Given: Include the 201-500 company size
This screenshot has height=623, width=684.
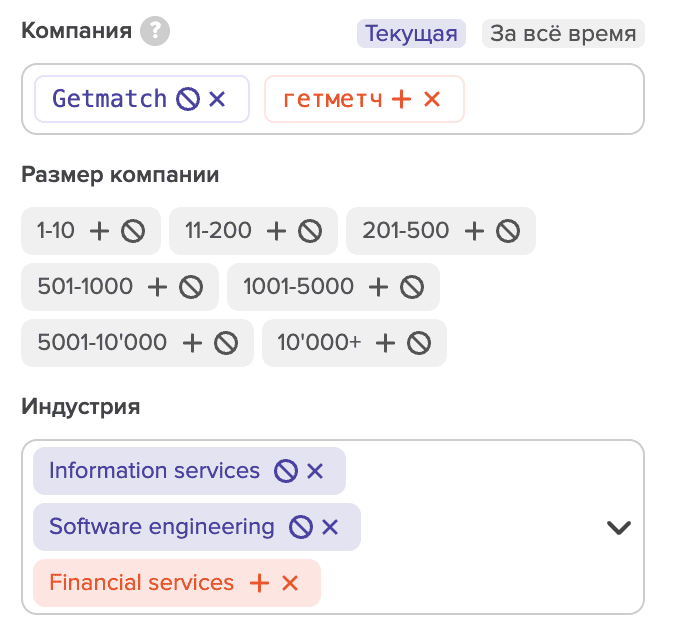Looking at the screenshot, I should click(475, 231).
